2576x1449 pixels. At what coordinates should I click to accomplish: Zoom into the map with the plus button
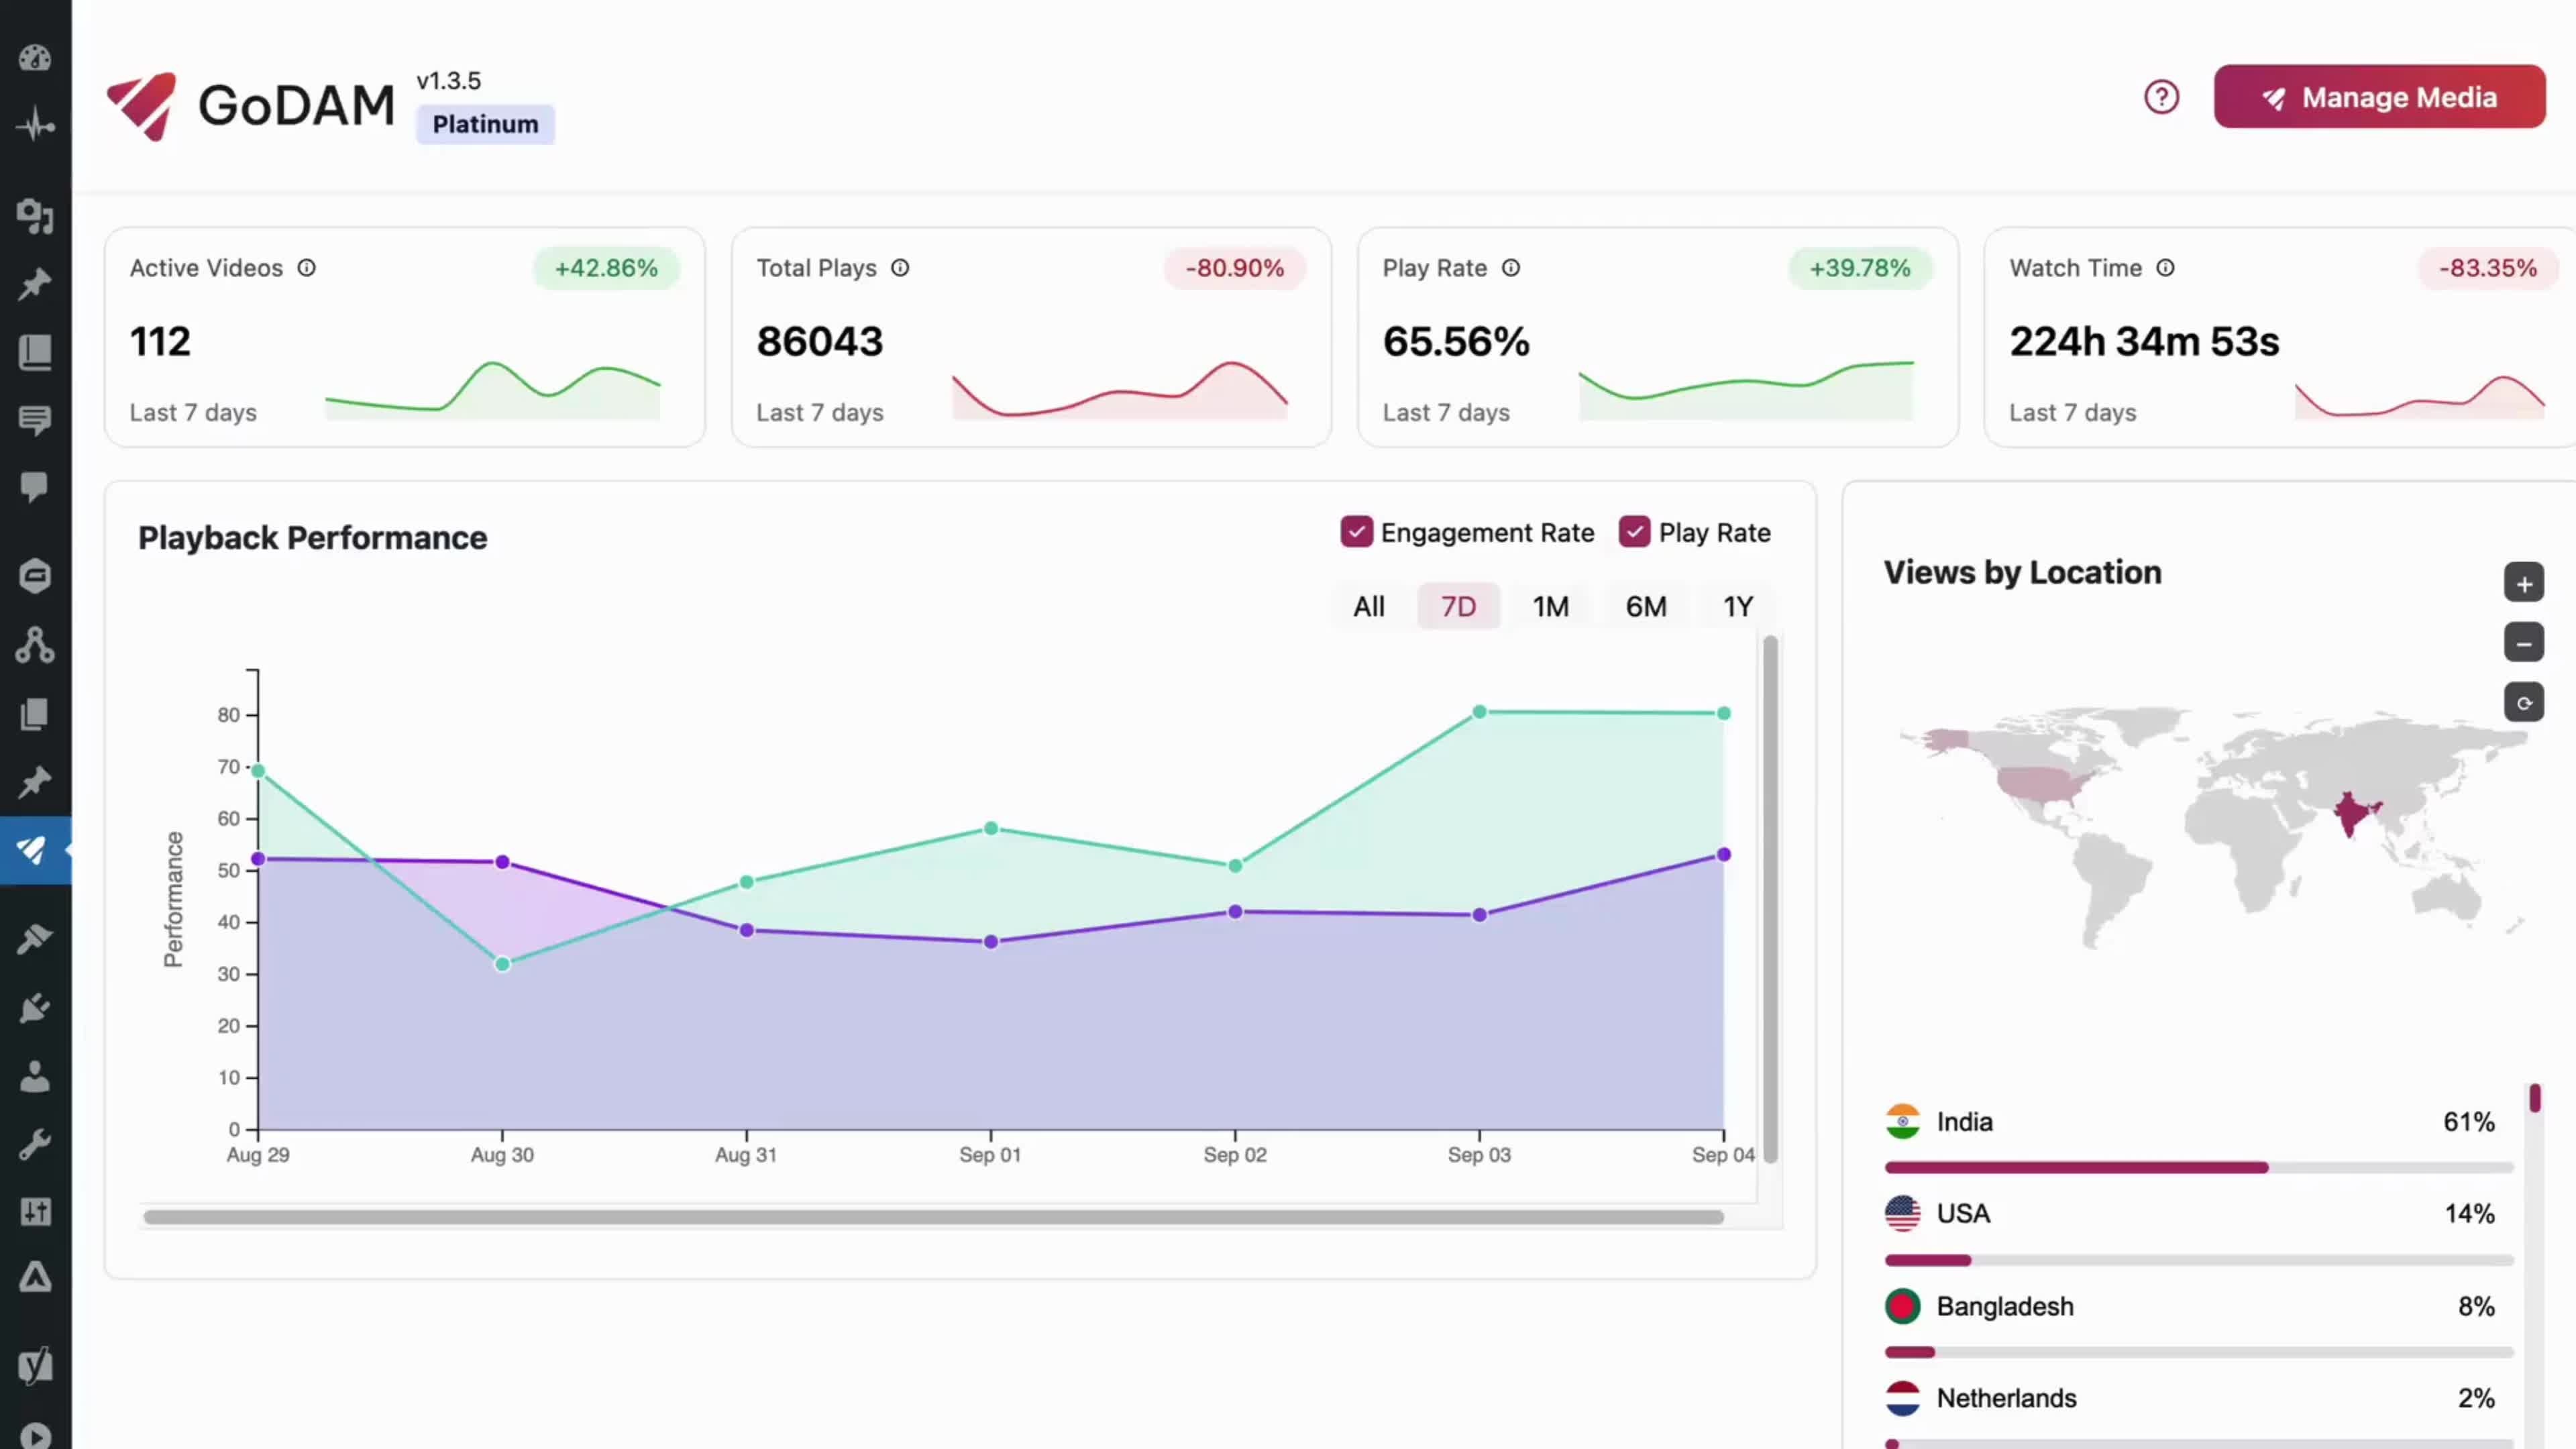[2524, 582]
